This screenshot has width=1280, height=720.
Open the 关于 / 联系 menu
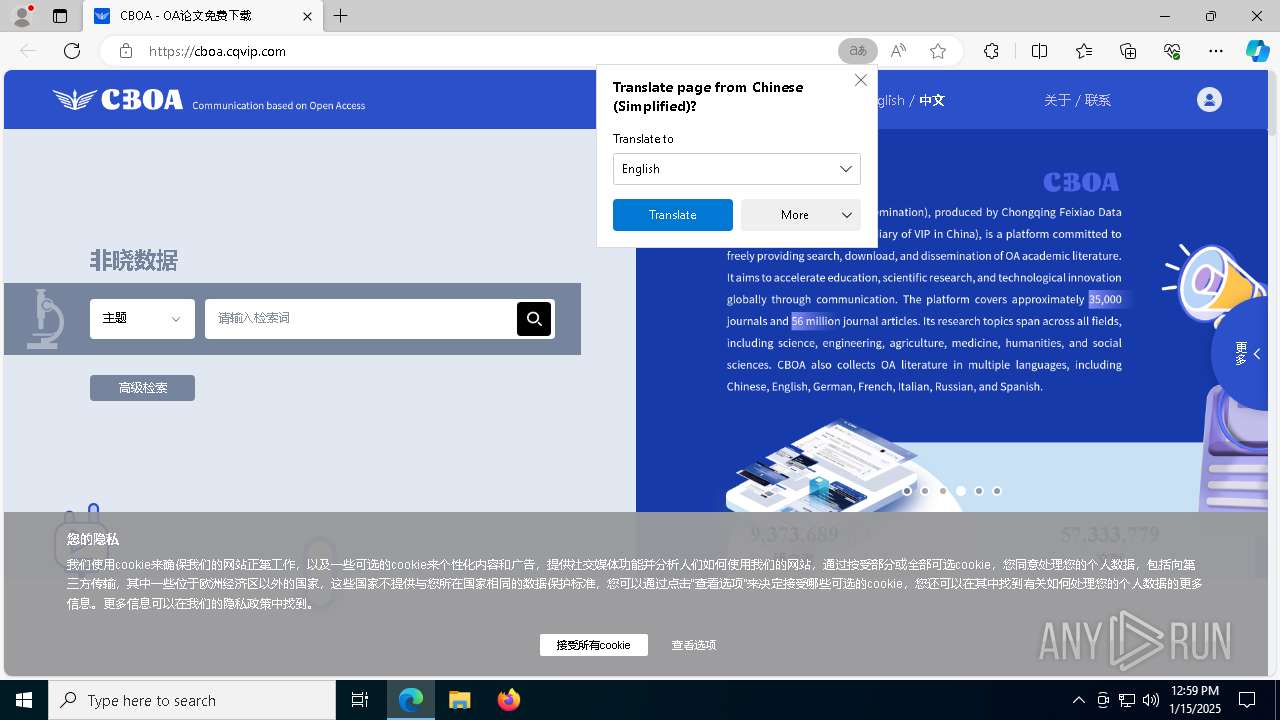tap(1077, 100)
